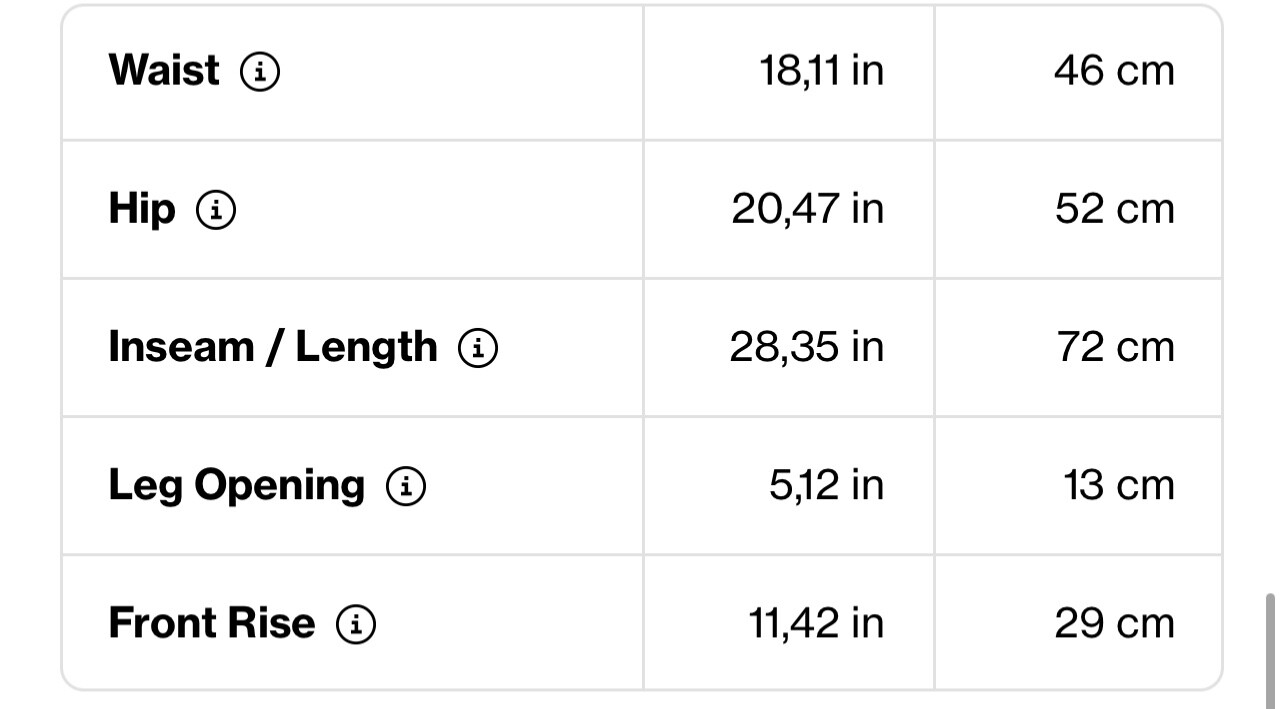Select the 46 cm waist measurement
This screenshot has height=709, width=1284.
click(x=1113, y=71)
